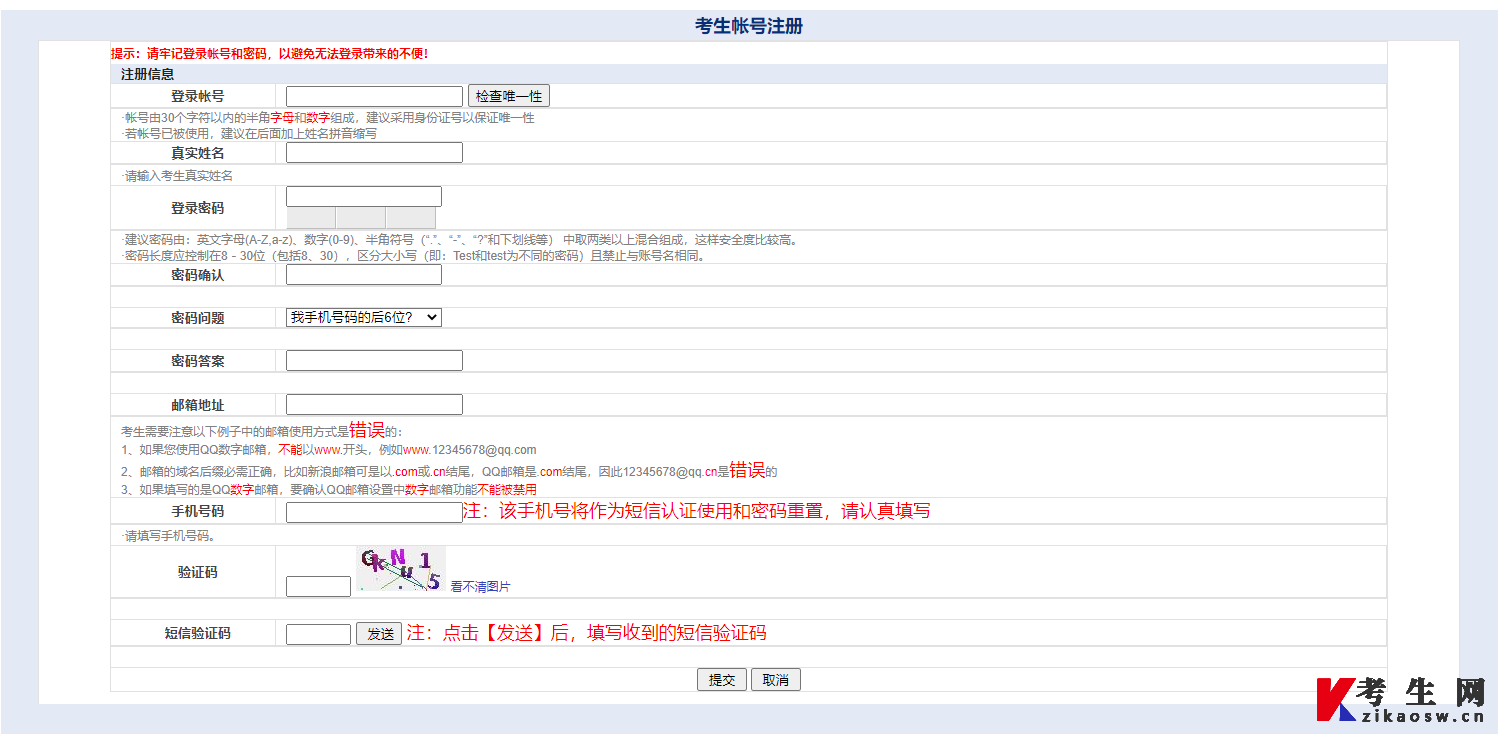Click the 密码问题 label

pyautogui.click(x=198, y=318)
